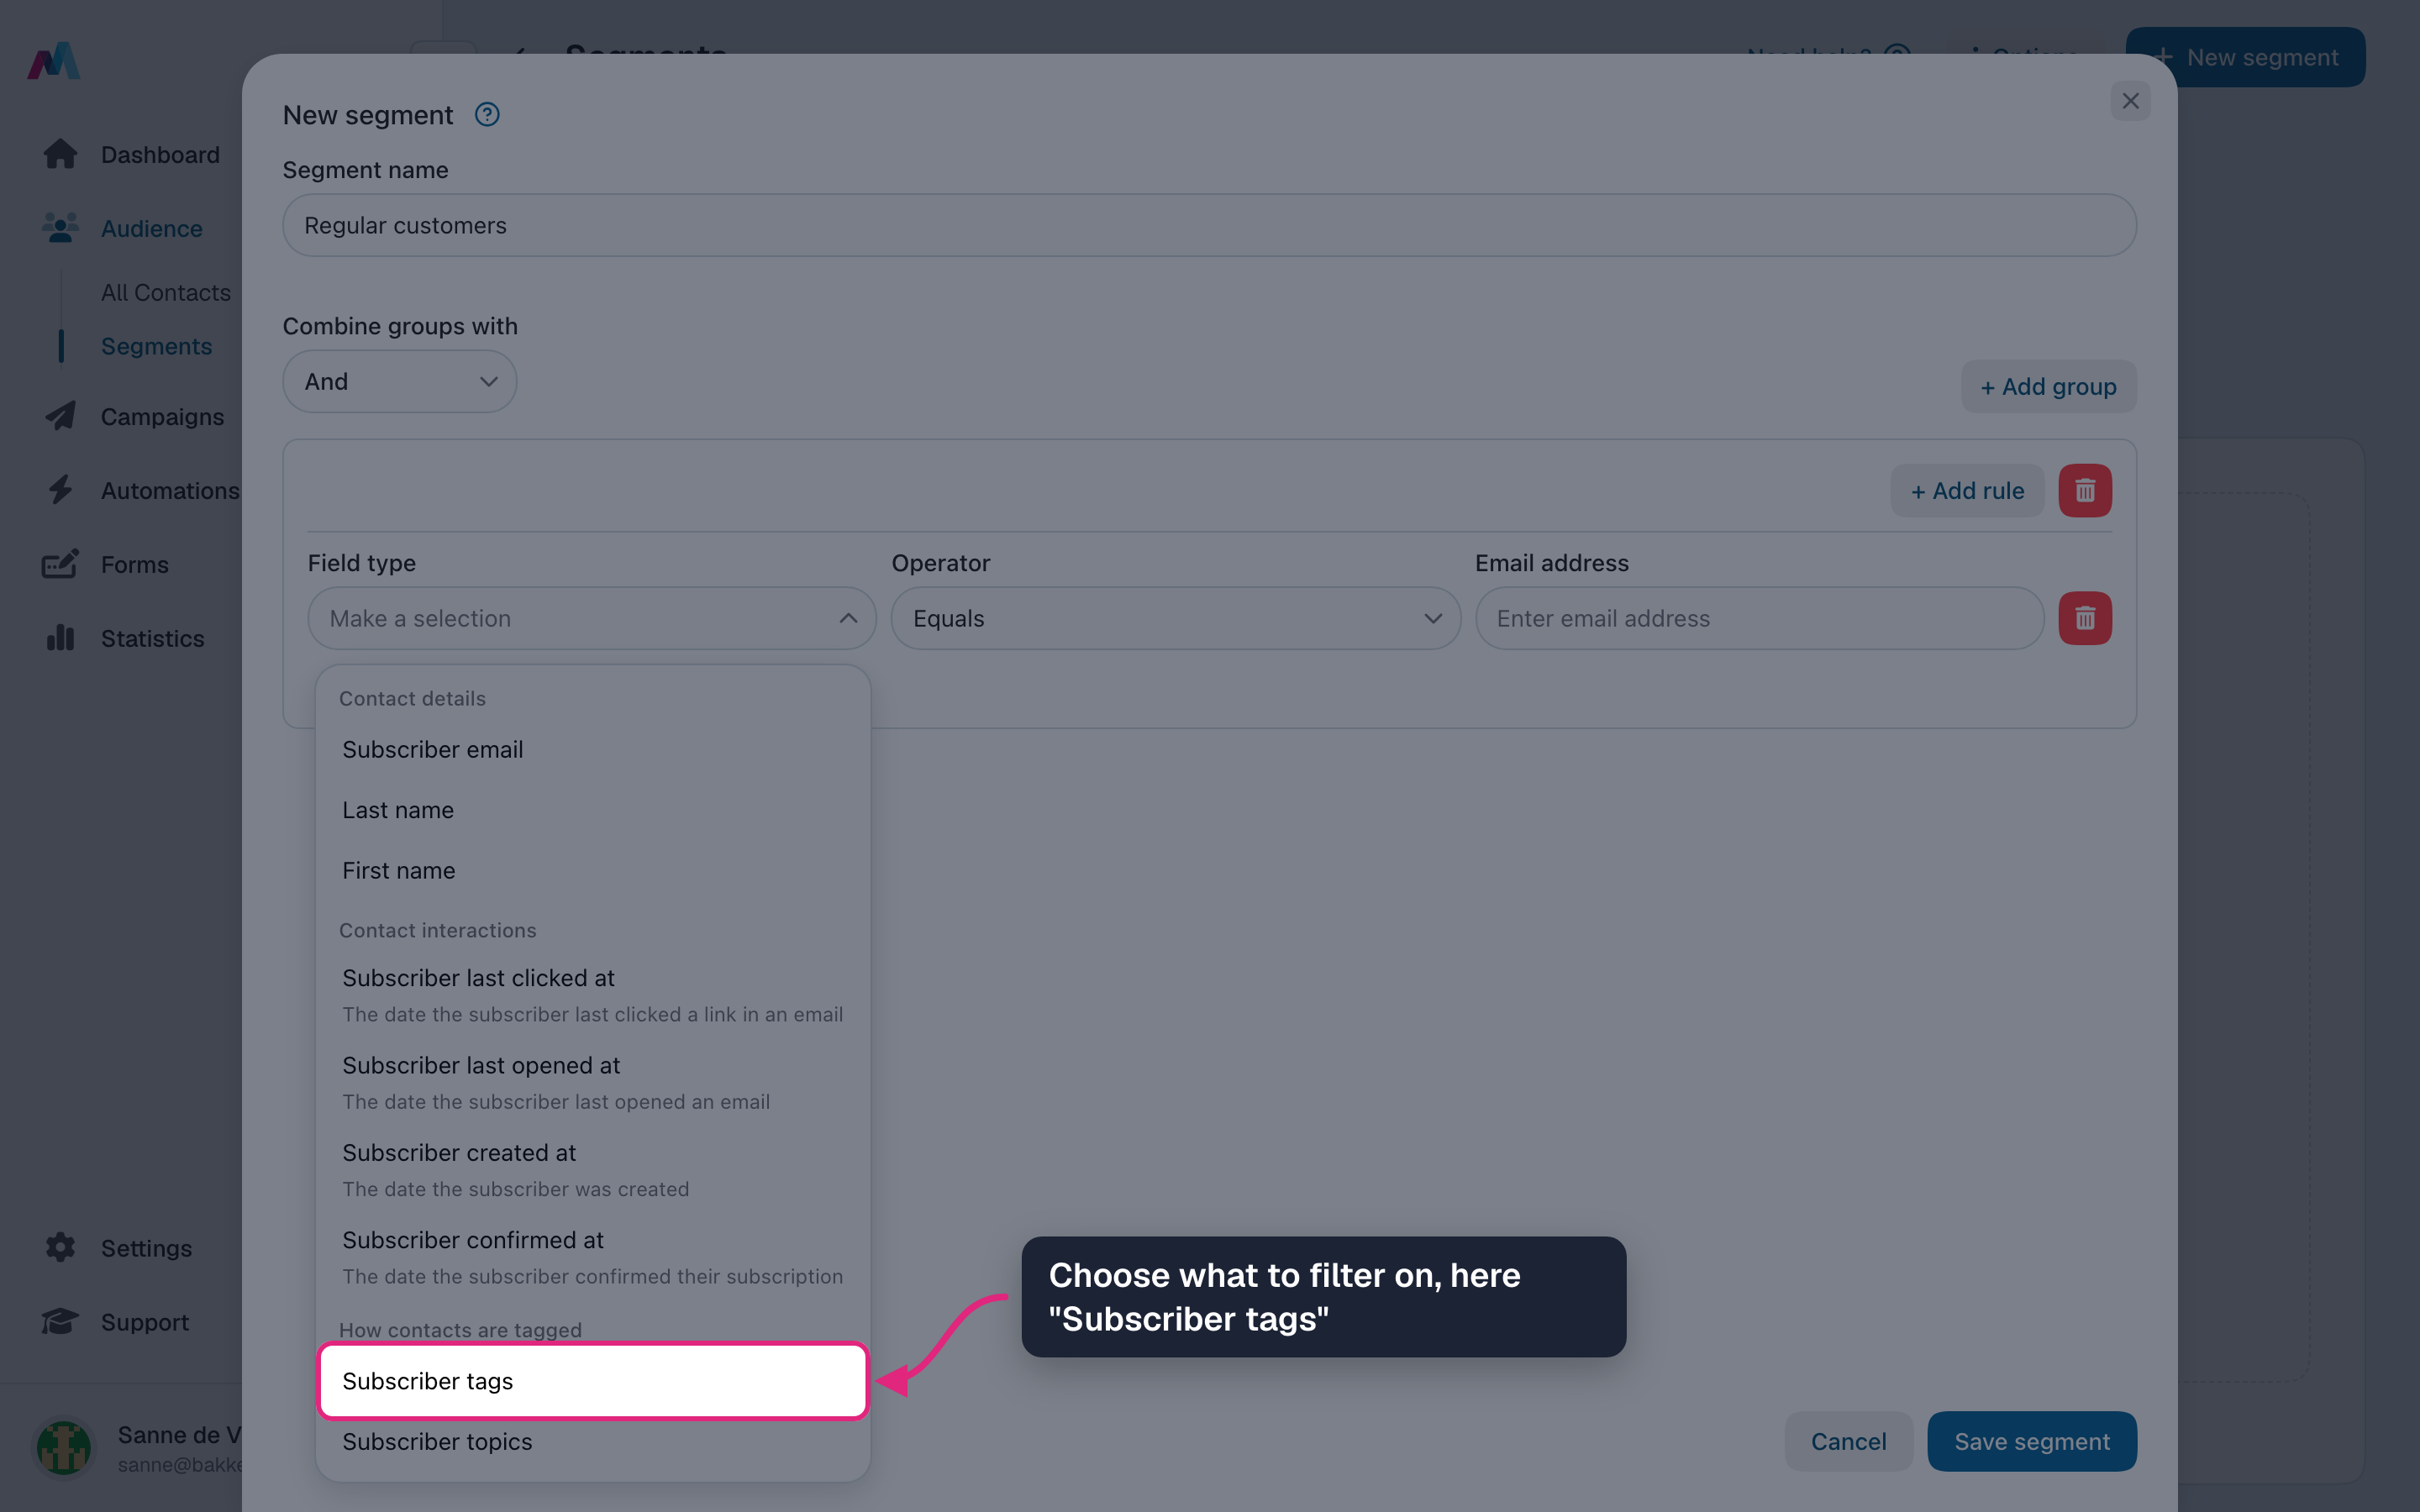Image resolution: width=2420 pixels, height=1512 pixels.
Task: Click the Forms edit icon
Action: 60,564
